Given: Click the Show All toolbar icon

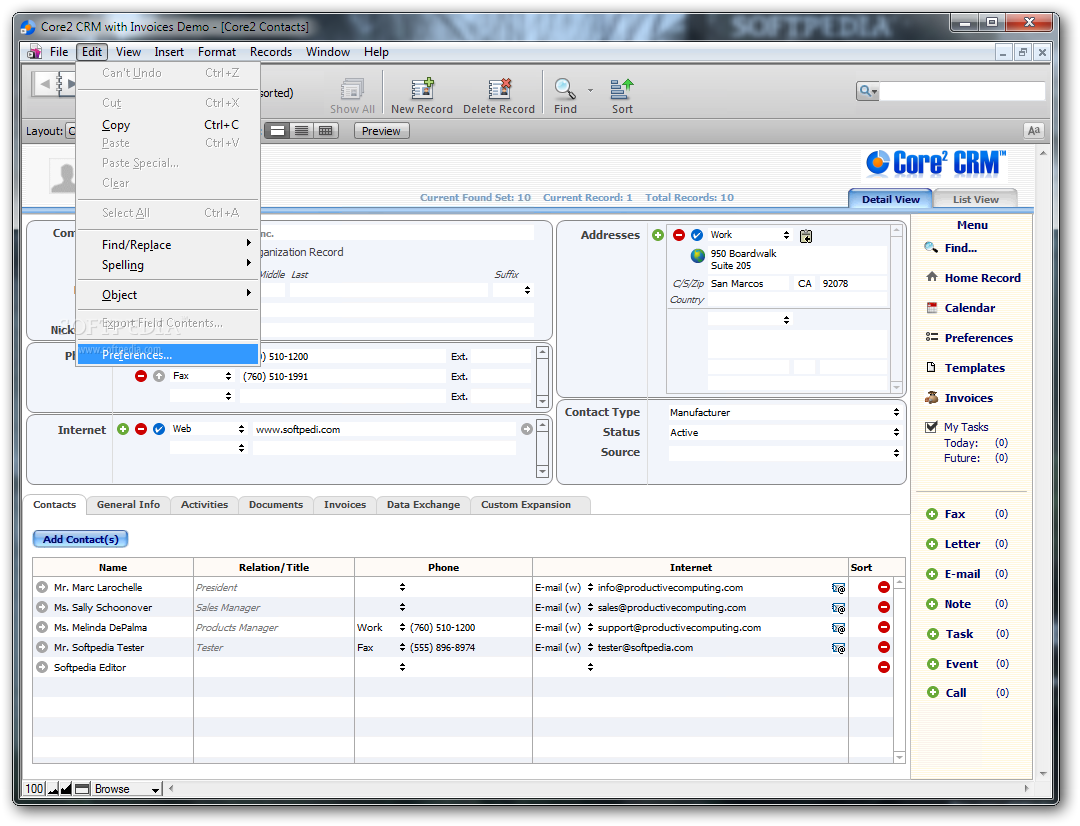Looking at the screenshot, I should 352,88.
